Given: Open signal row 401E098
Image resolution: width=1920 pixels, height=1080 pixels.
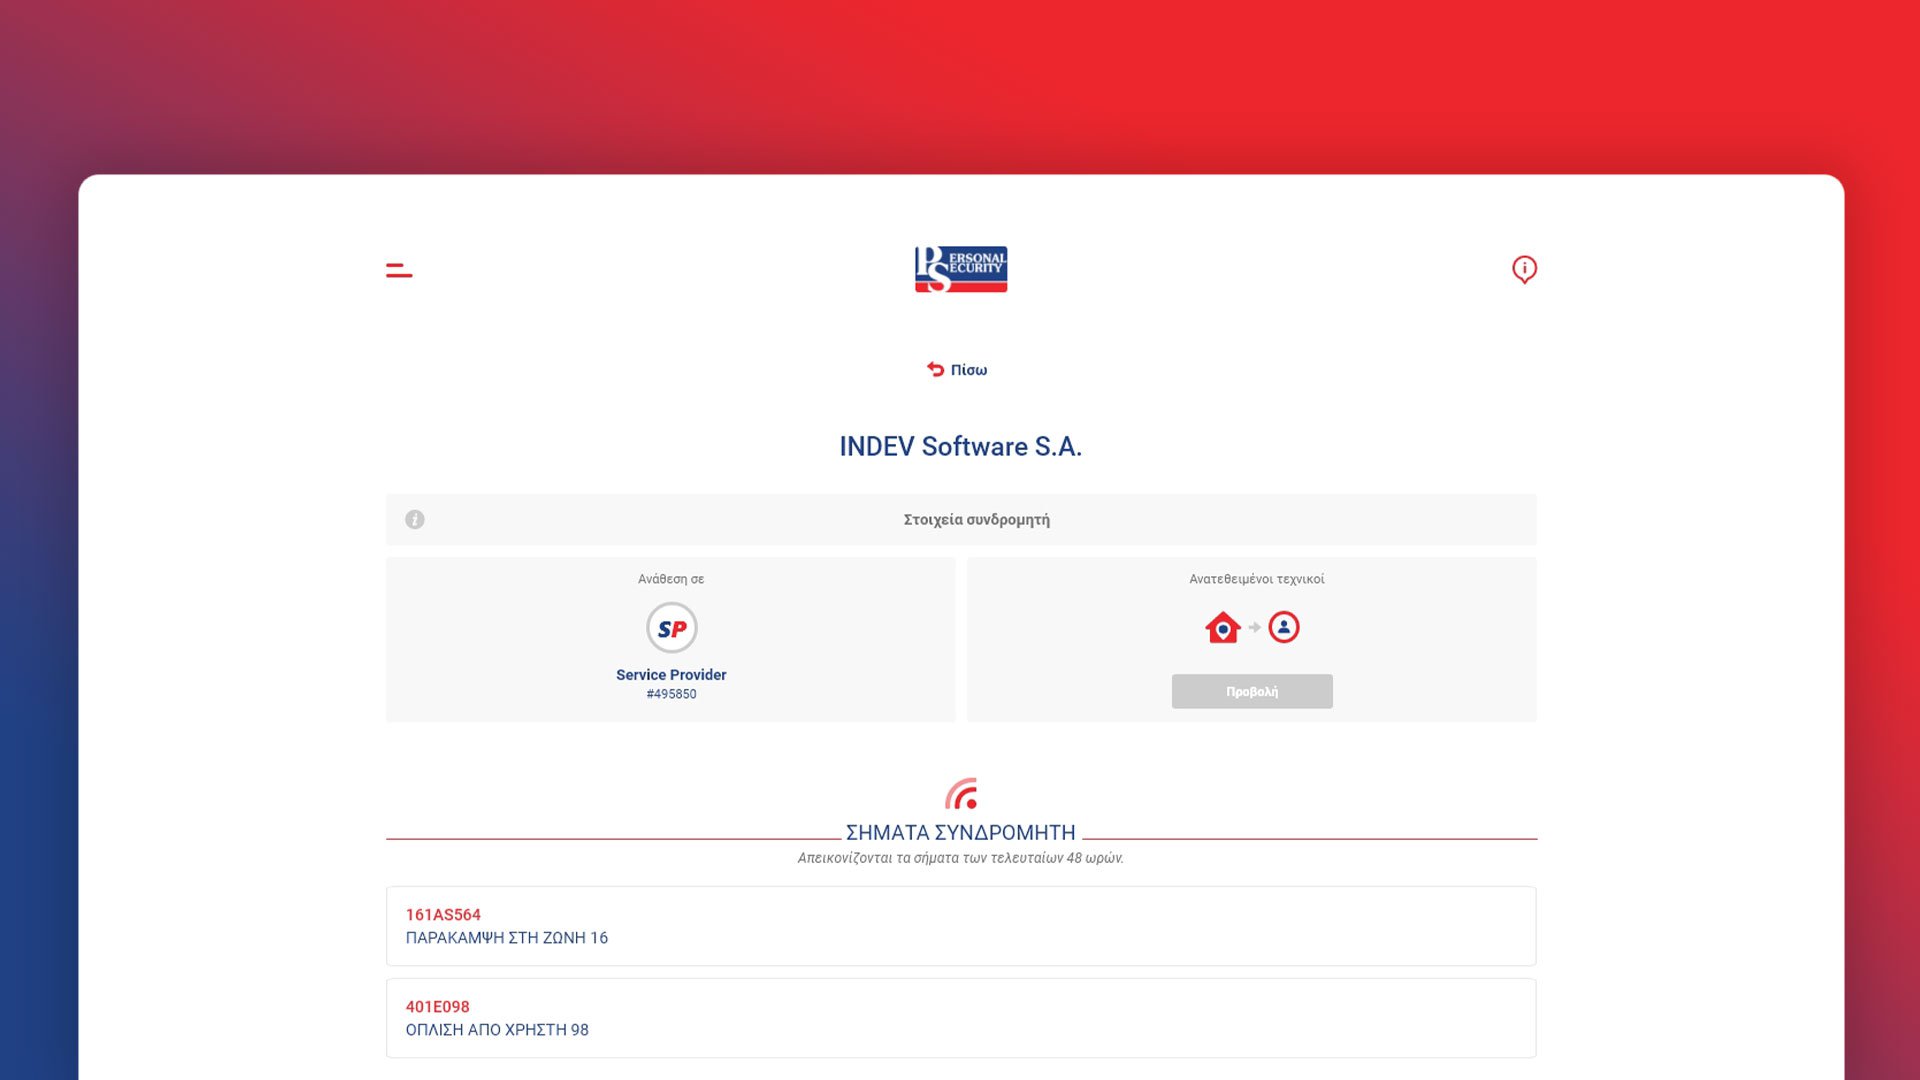Looking at the screenshot, I should [x=961, y=1018].
